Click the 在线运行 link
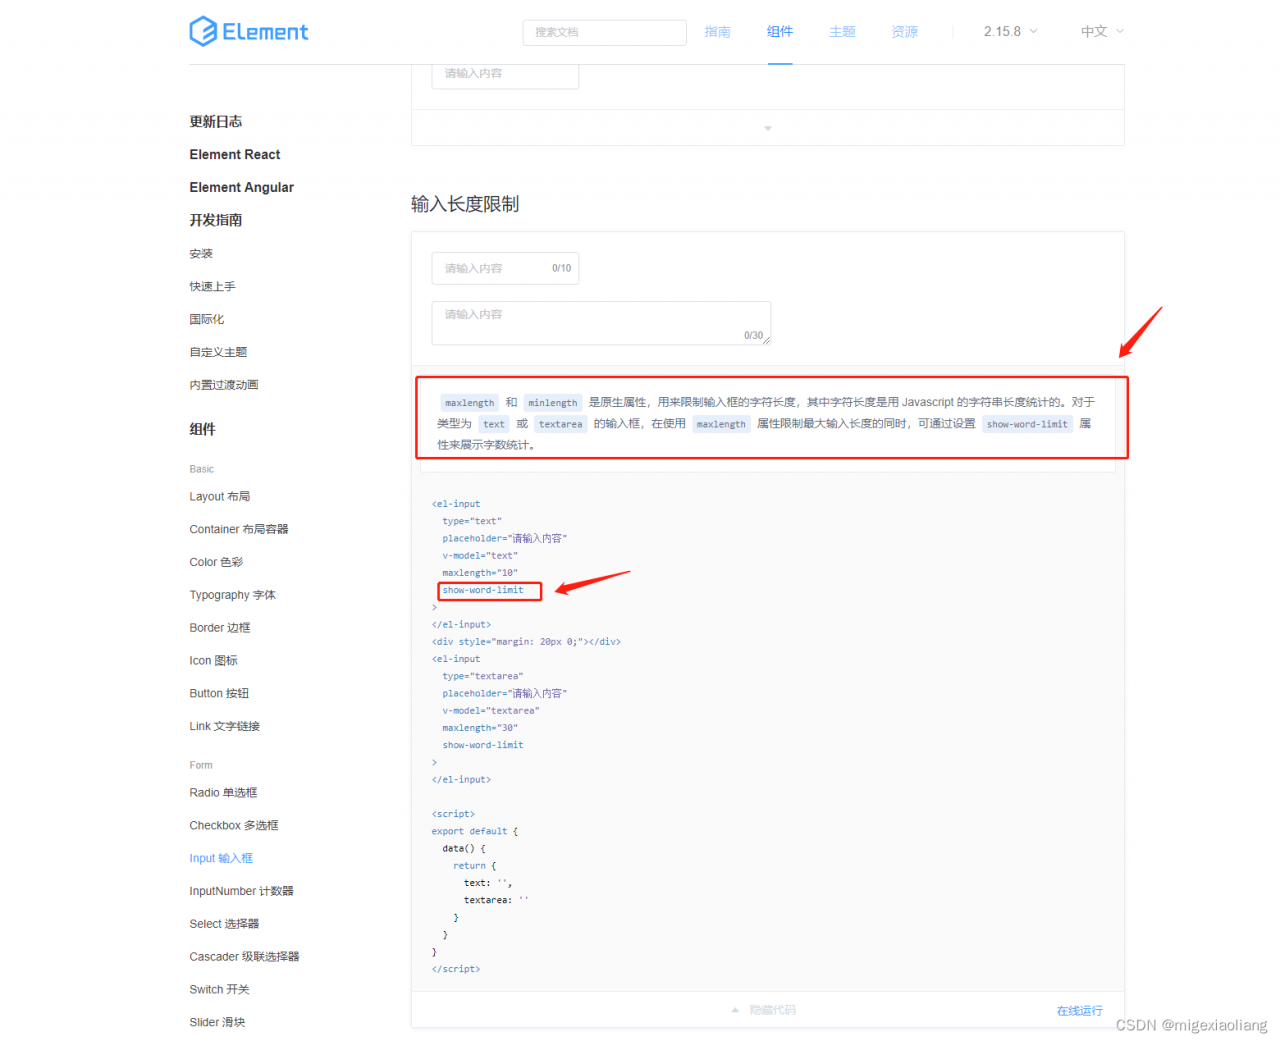This screenshot has height=1041, width=1280. (x=1080, y=1011)
